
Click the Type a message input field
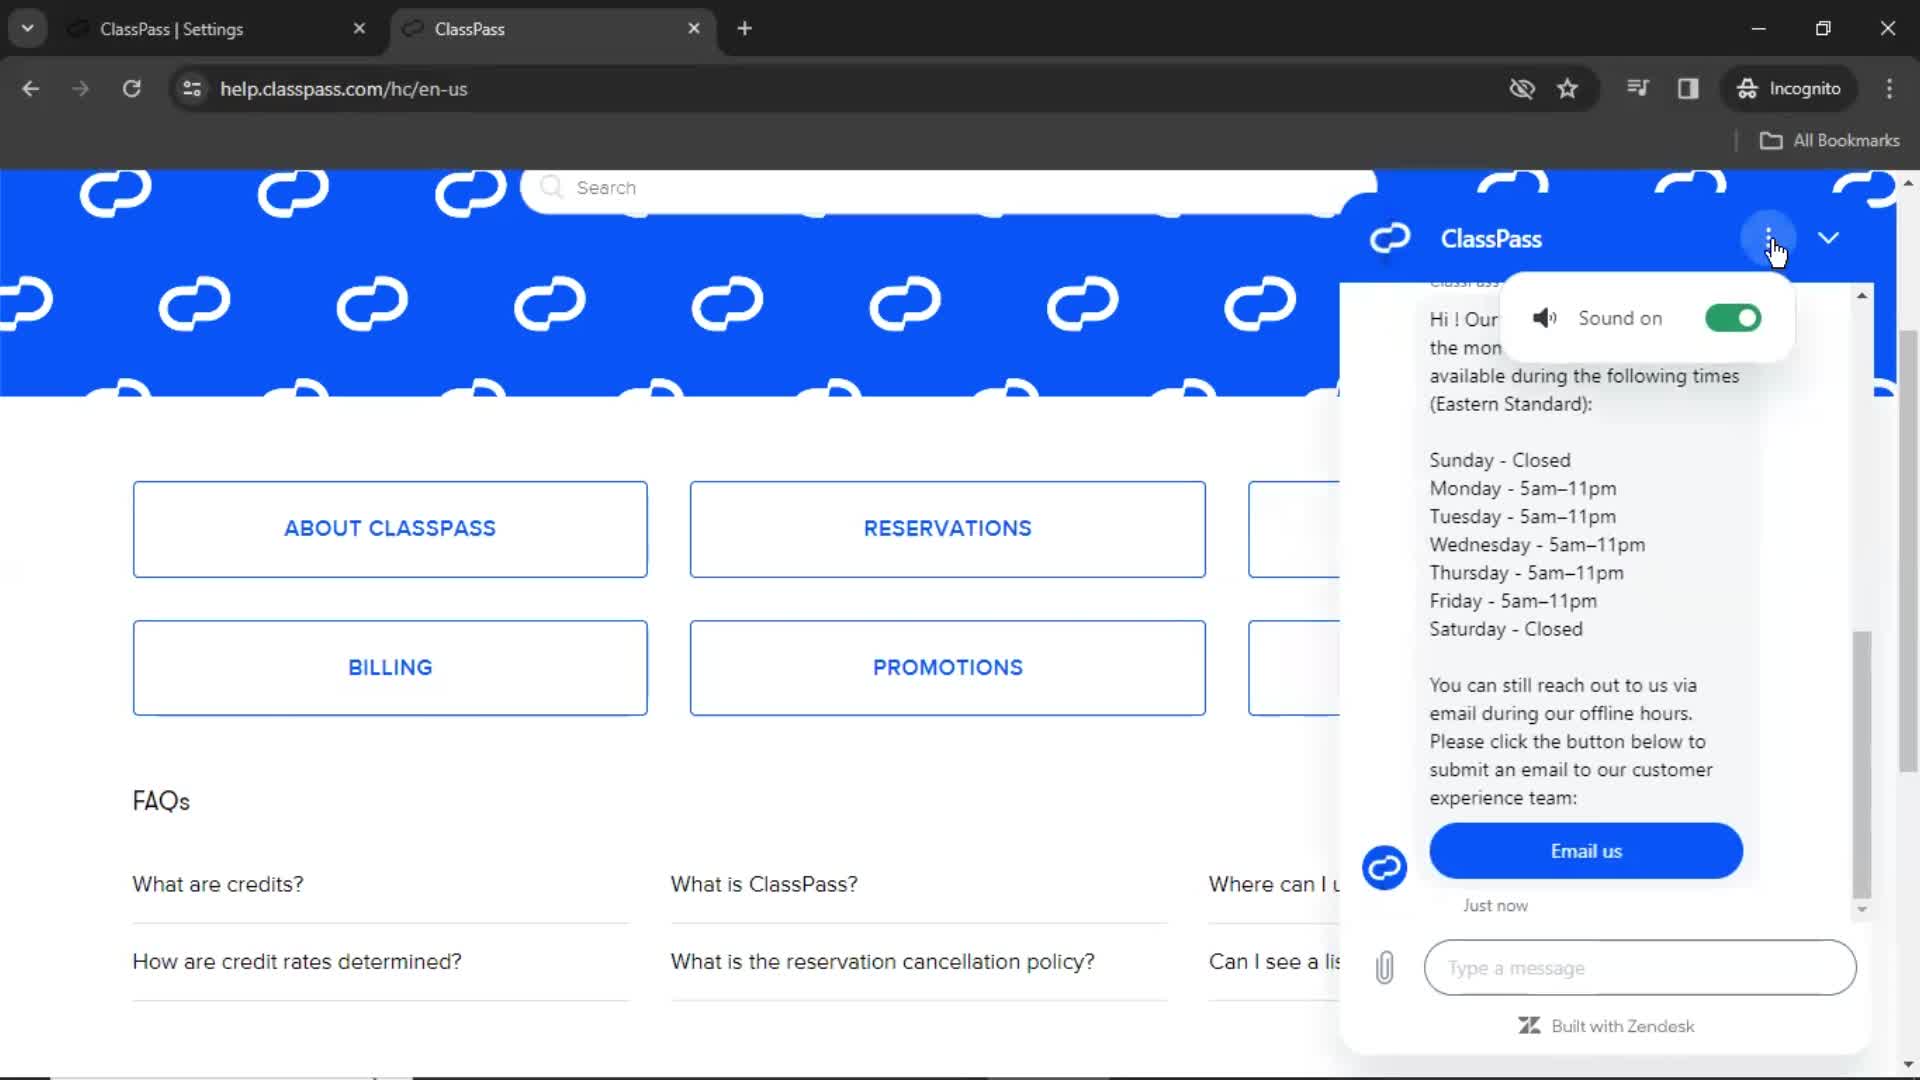coord(1639,967)
